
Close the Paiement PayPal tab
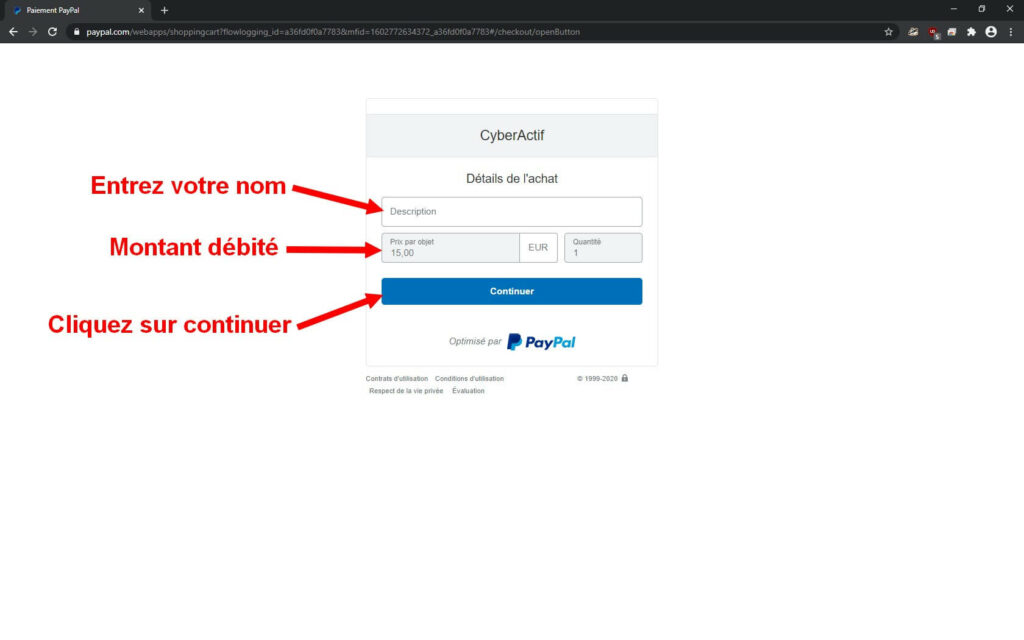(141, 10)
